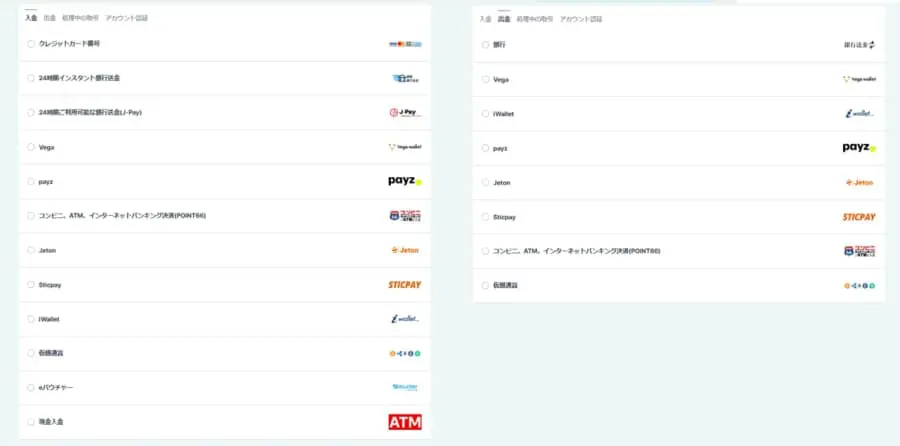Viewport: 900px width, 446px height.
Task: Select the POINT66 radio button in withdrawal panel
Action: pos(486,251)
